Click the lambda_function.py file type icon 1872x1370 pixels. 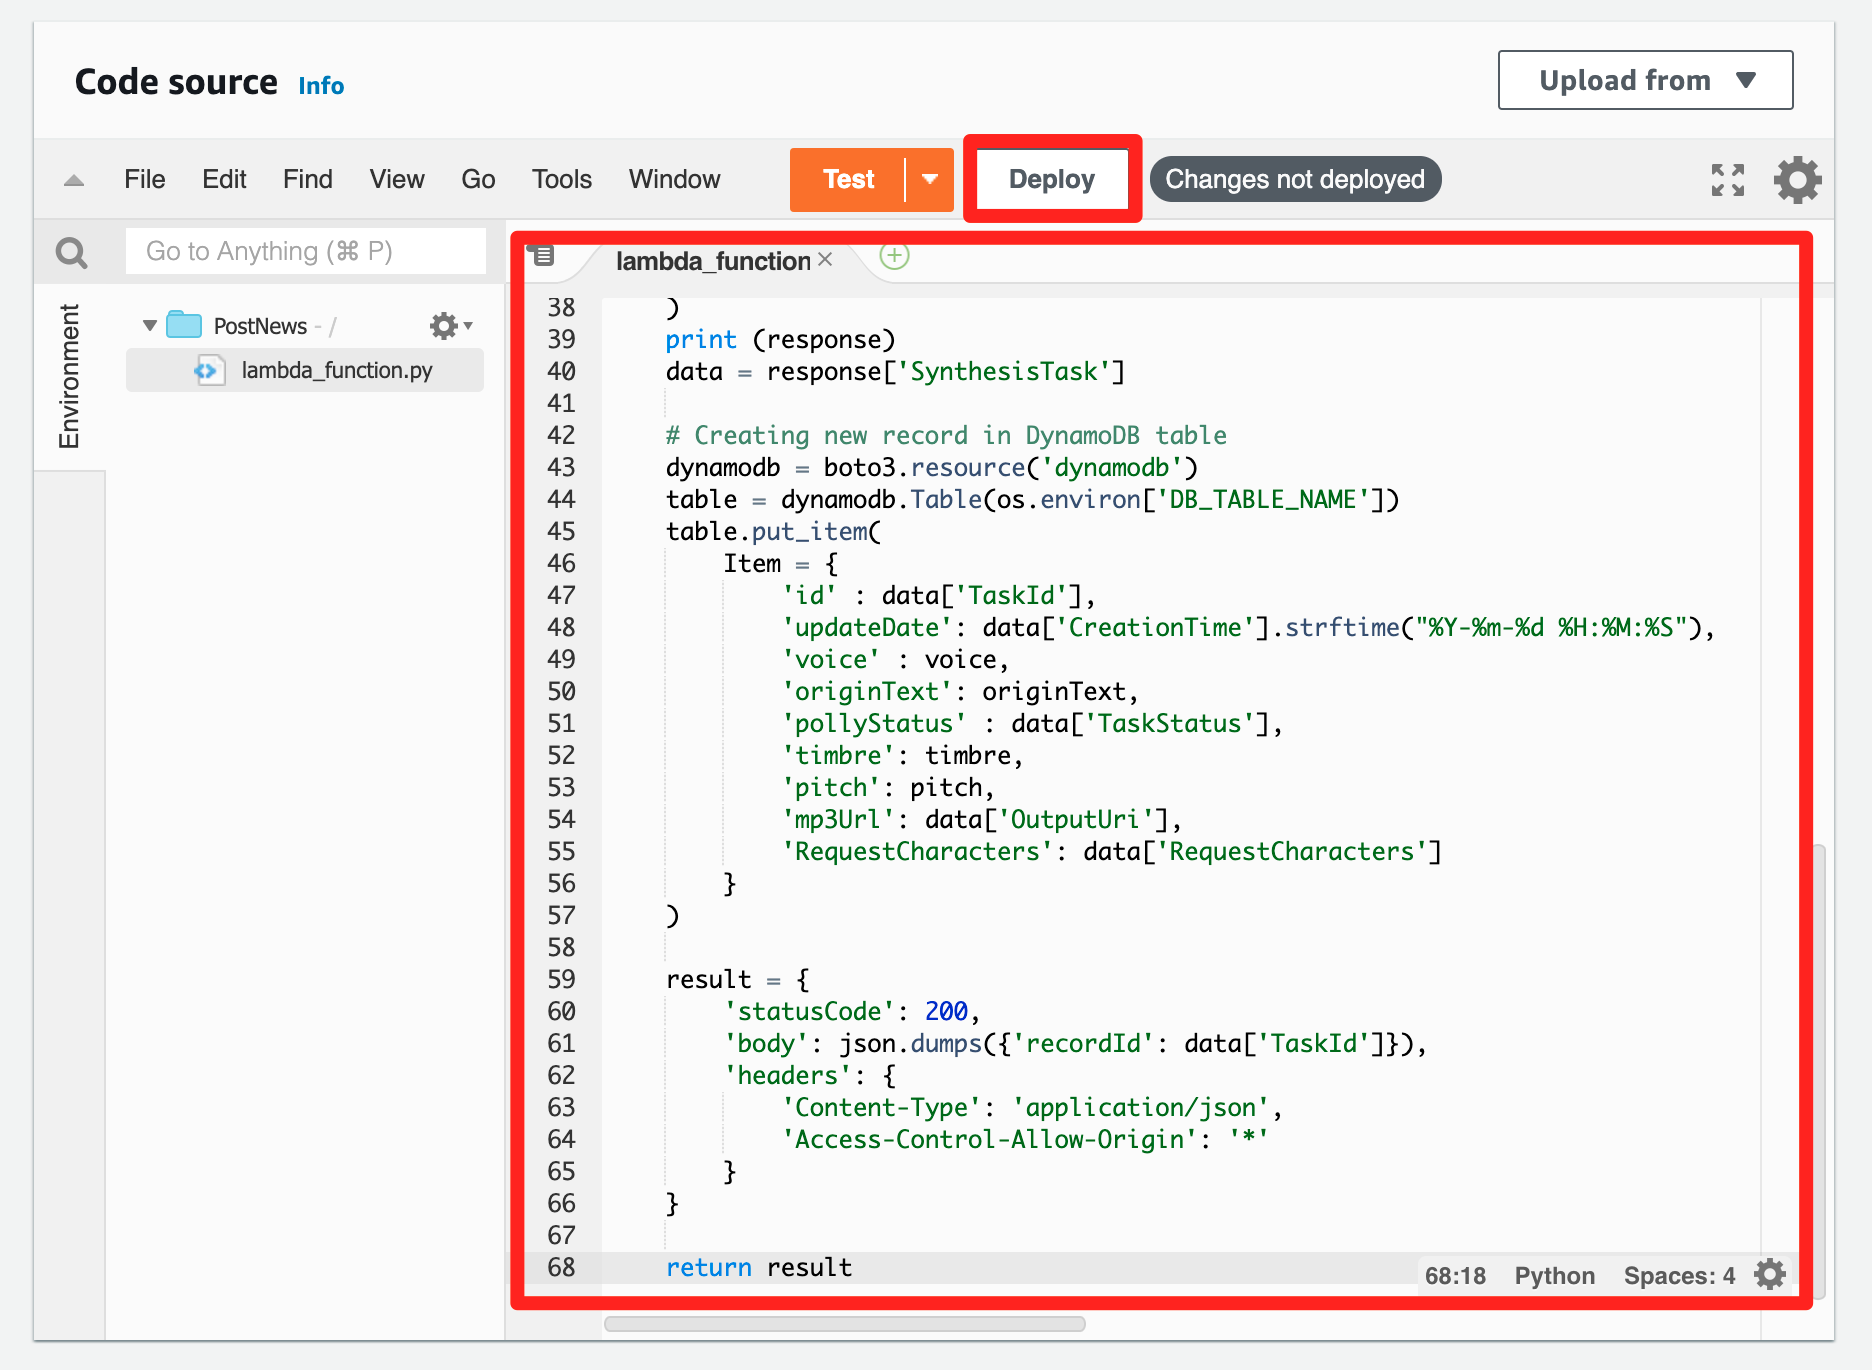coord(208,370)
